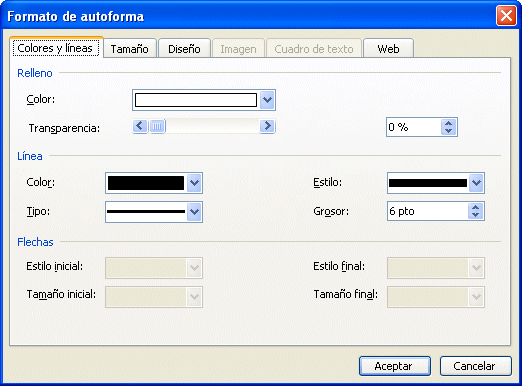This screenshot has height=386, width=522.
Task: Switch to the Tamaño tab
Action: click(x=130, y=49)
